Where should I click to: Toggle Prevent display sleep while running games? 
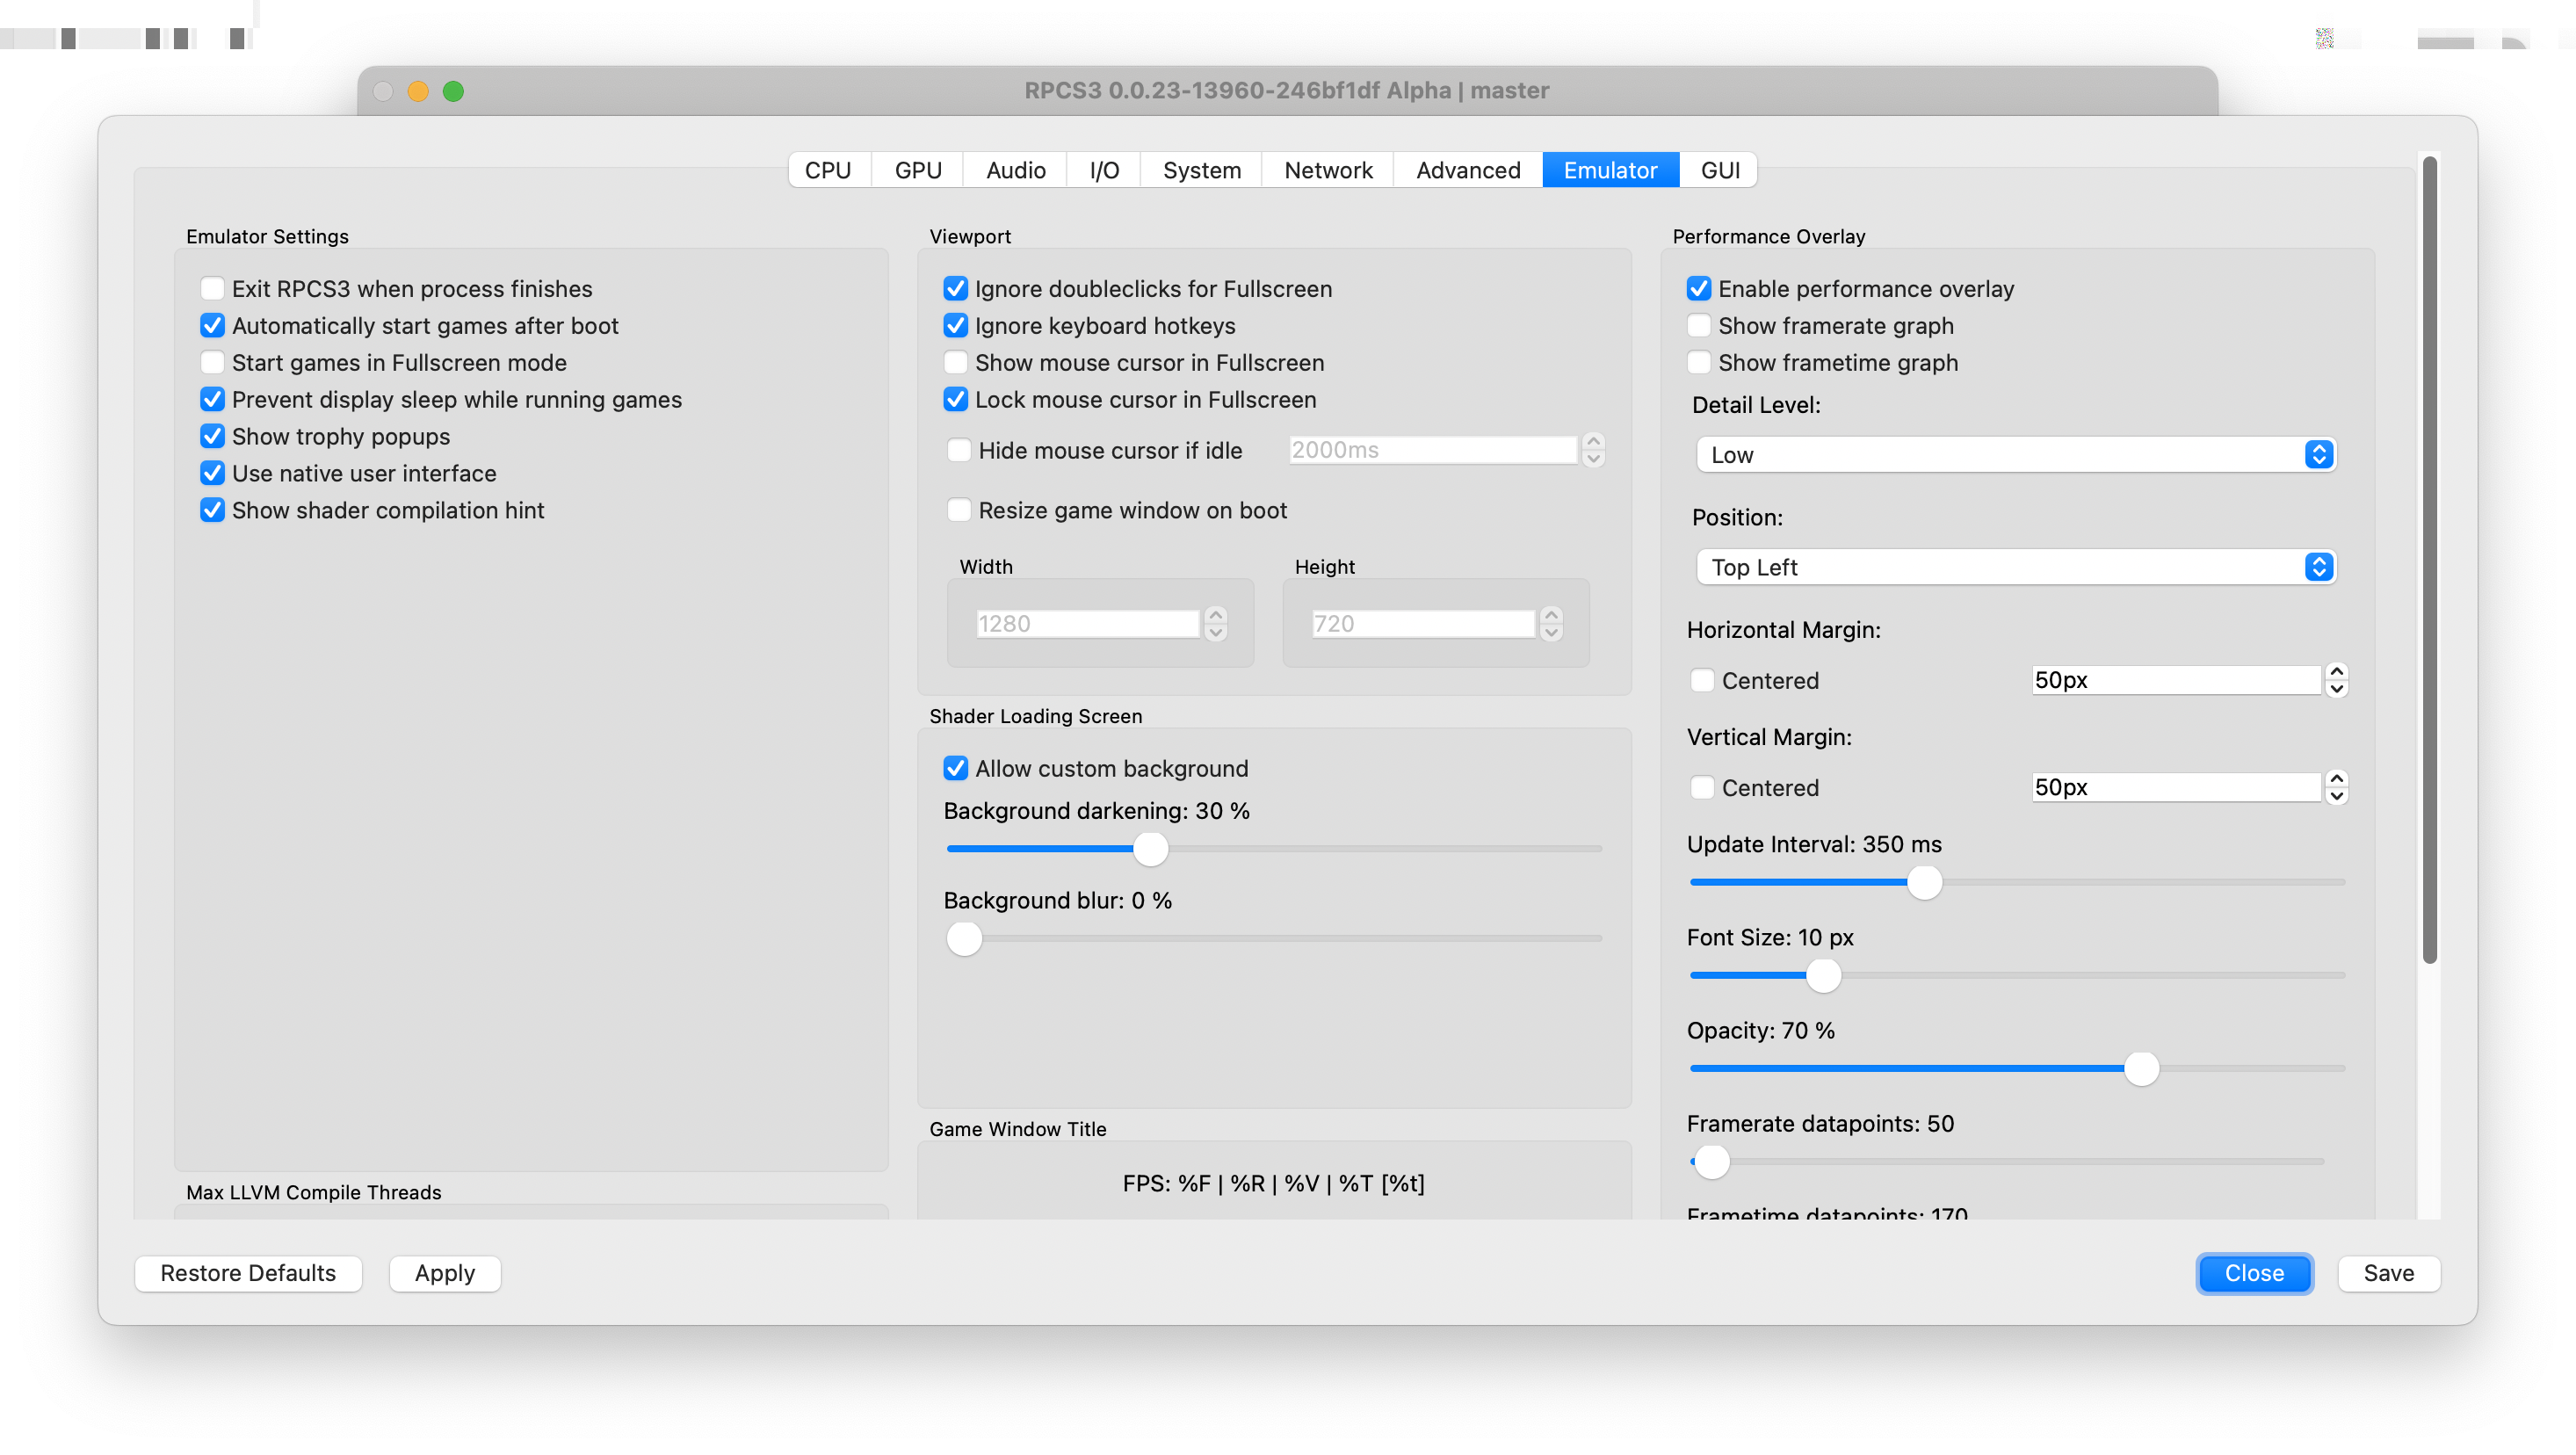click(212, 400)
